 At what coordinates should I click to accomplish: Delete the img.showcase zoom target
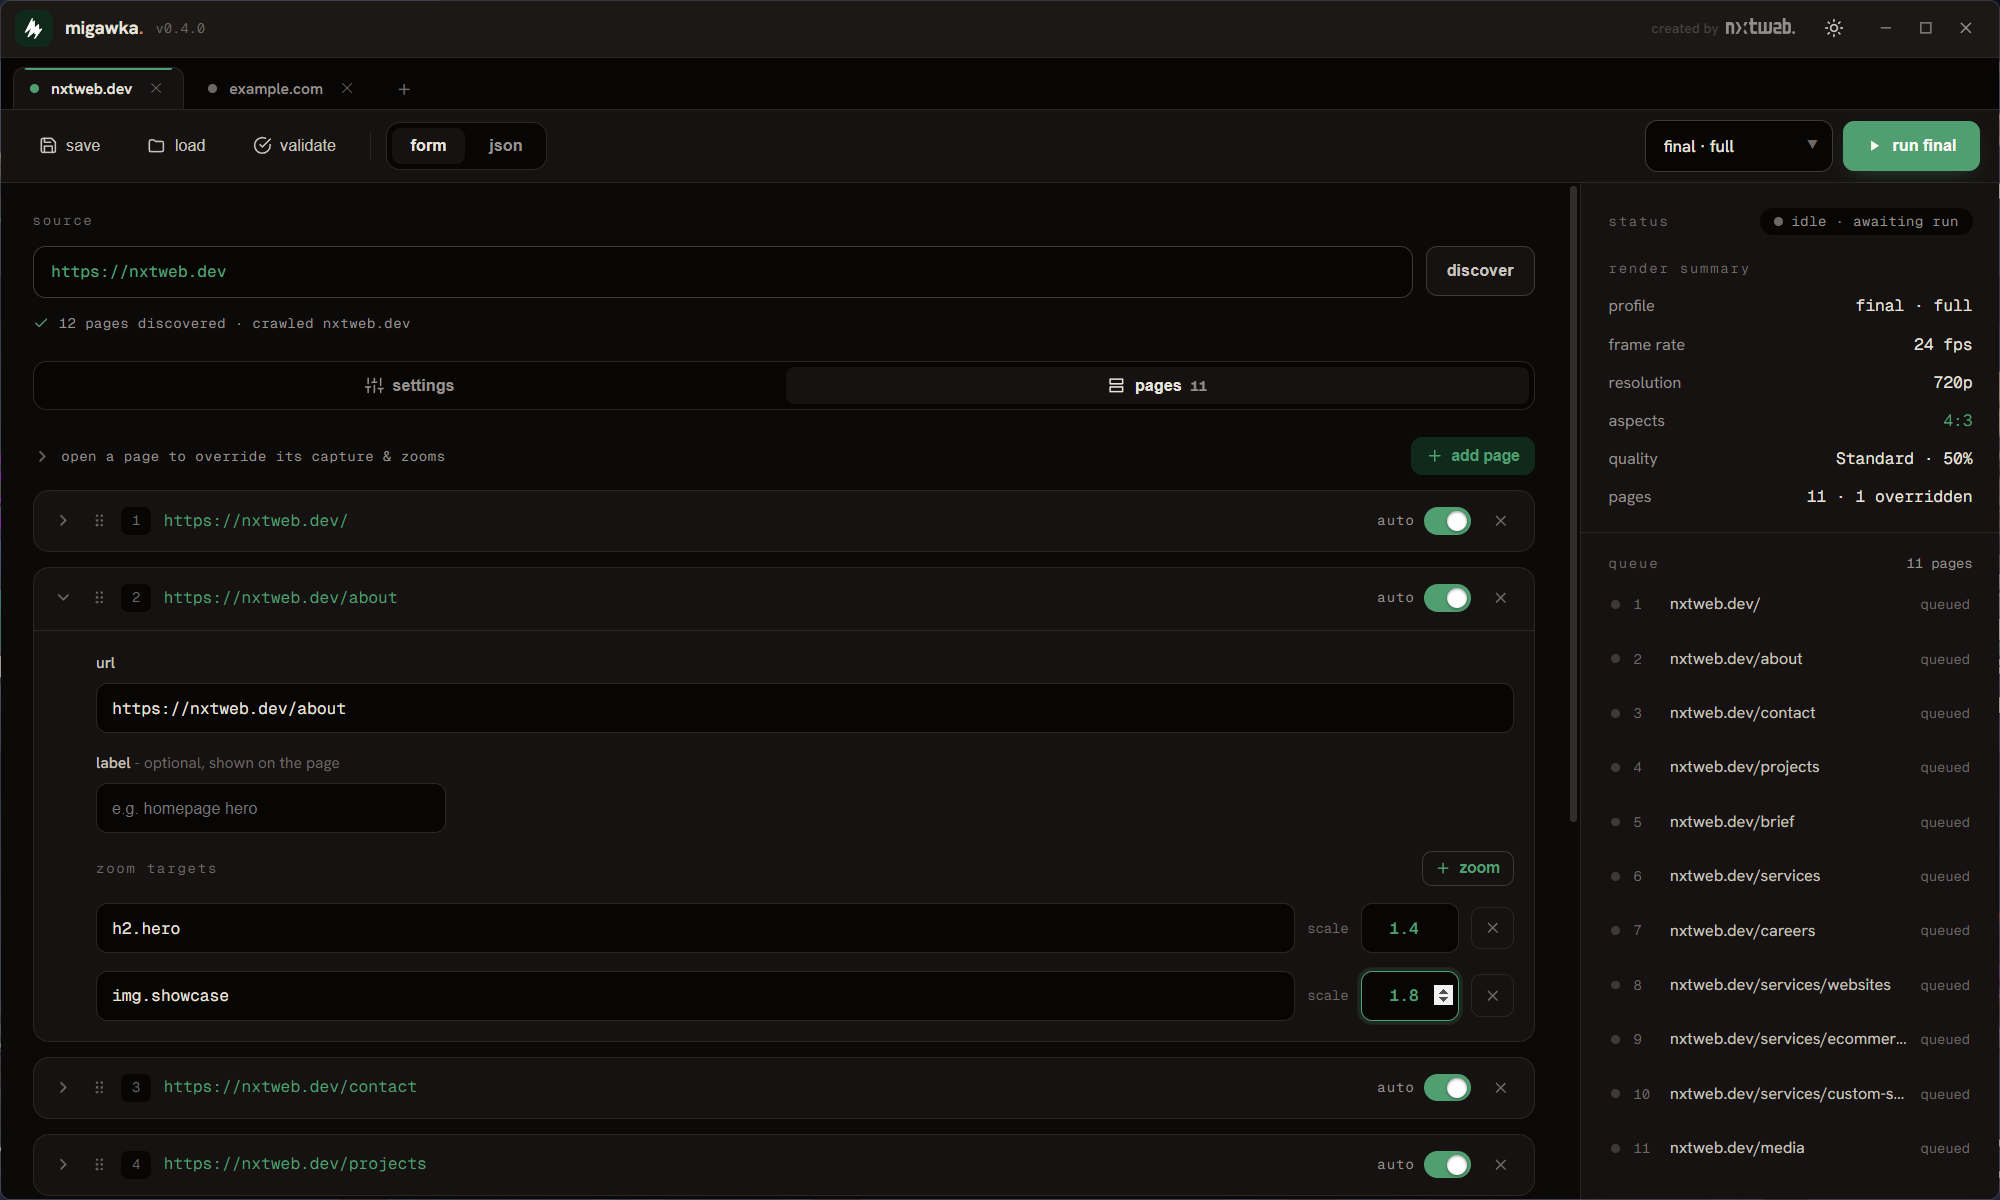[1492, 996]
